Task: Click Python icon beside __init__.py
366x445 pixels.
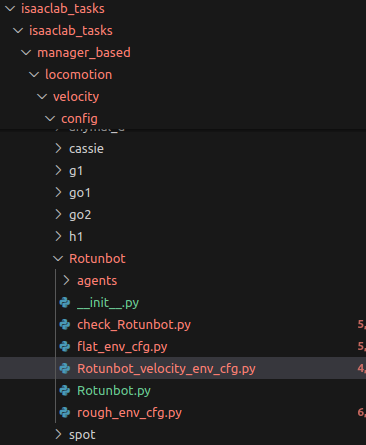Action: coord(65,303)
